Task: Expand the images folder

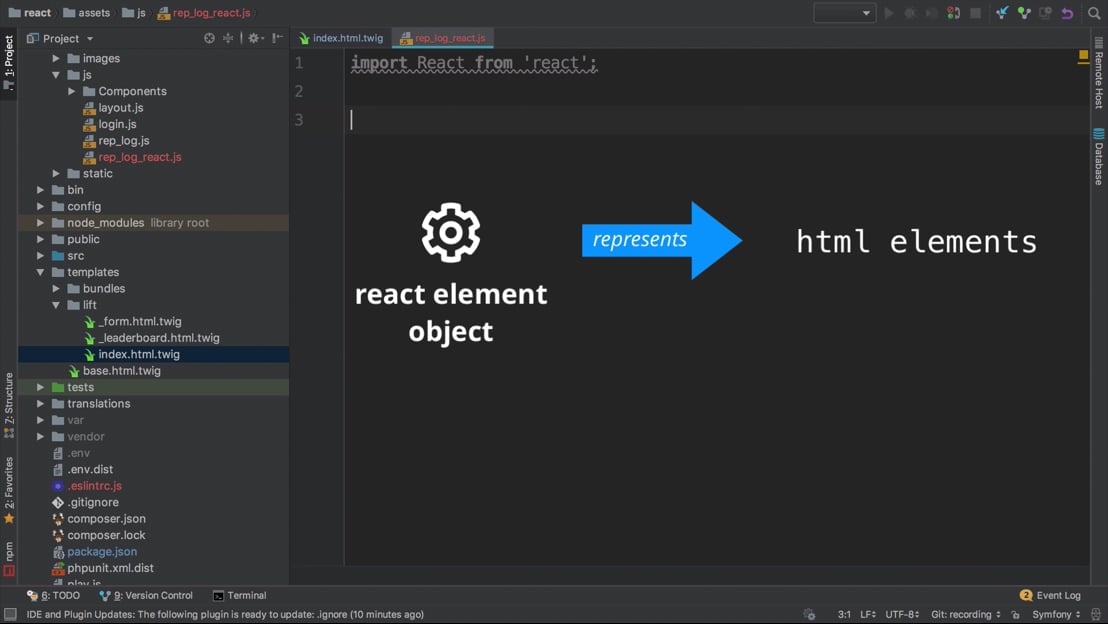Action: point(56,58)
